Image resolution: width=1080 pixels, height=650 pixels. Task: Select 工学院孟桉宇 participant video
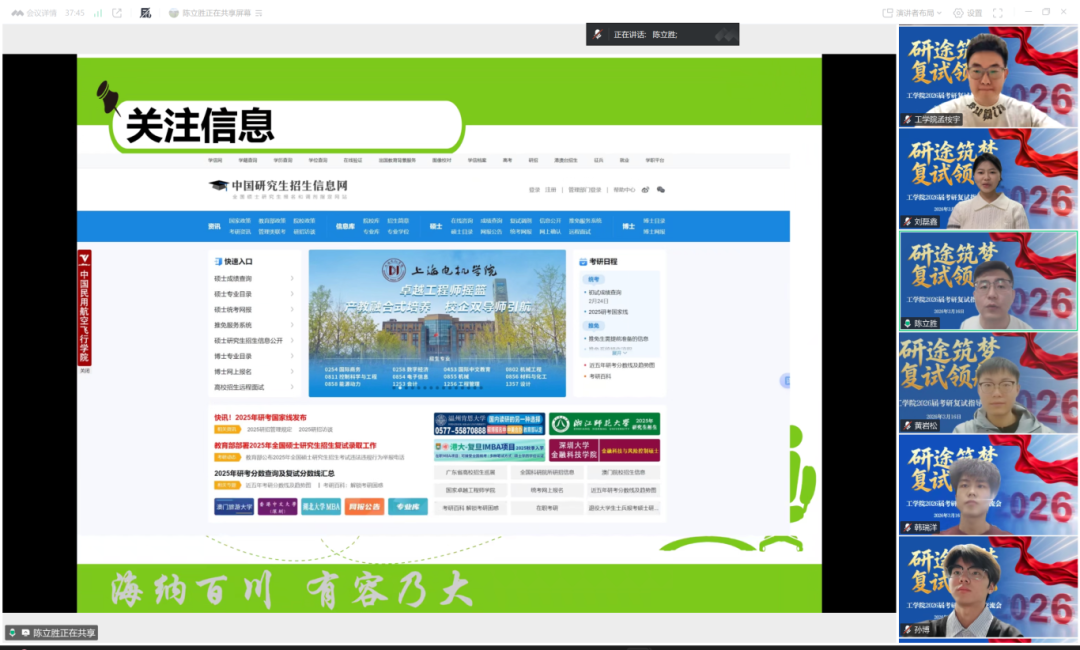coord(988,76)
